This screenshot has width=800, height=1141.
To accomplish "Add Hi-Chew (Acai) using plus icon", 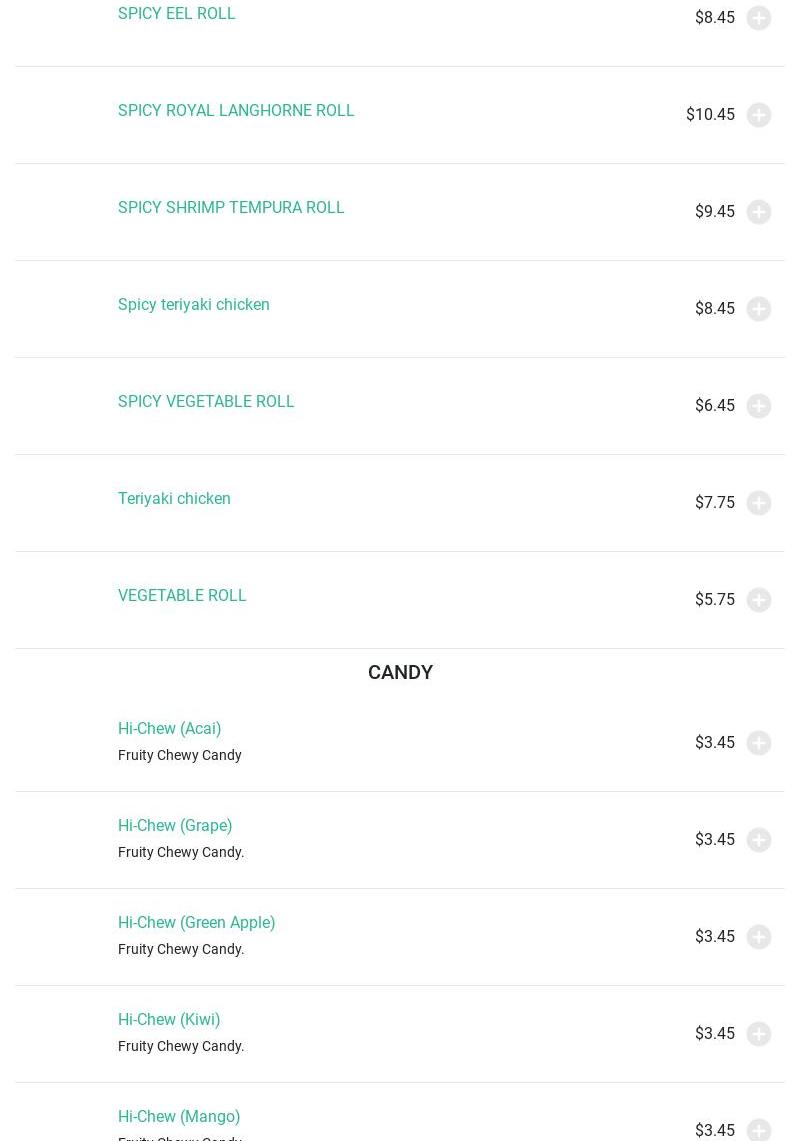I will coord(759,743).
